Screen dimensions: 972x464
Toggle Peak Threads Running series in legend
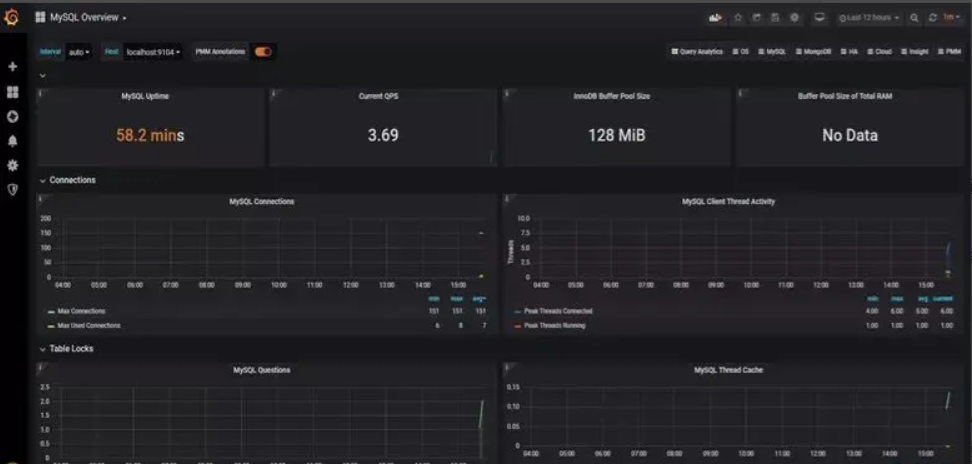pyautogui.click(x=554, y=325)
